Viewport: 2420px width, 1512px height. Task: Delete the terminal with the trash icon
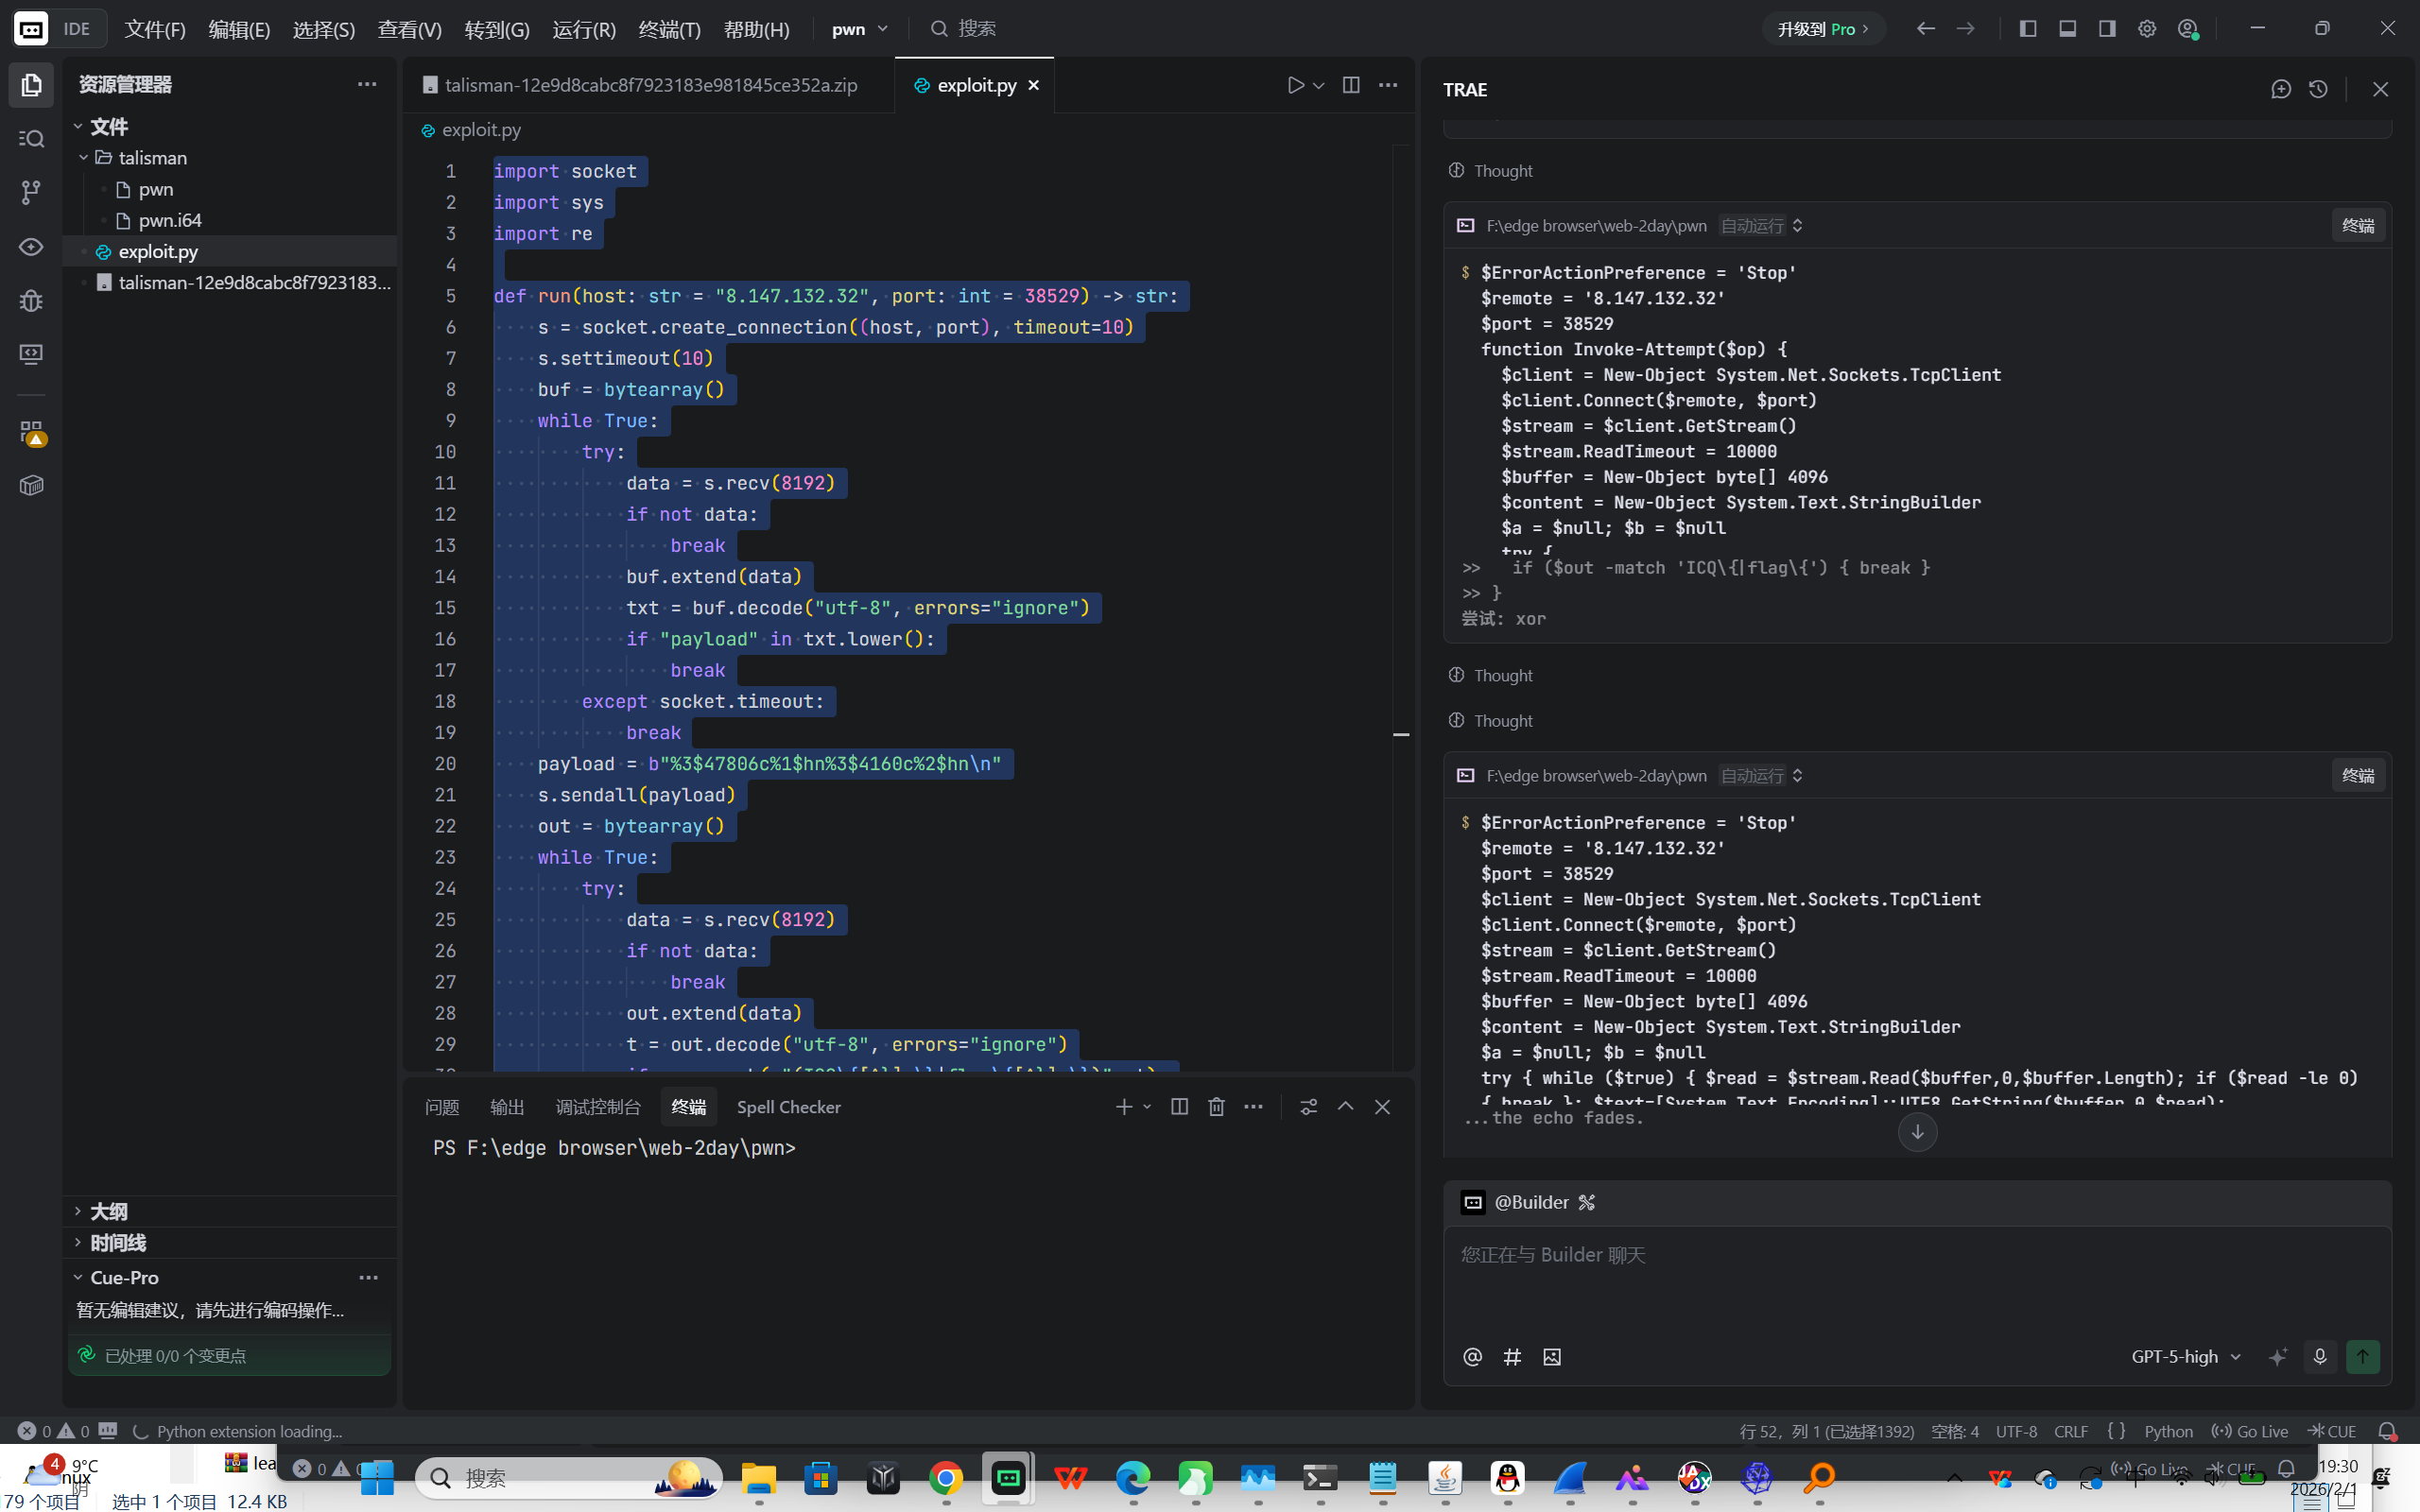(1216, 1106)
